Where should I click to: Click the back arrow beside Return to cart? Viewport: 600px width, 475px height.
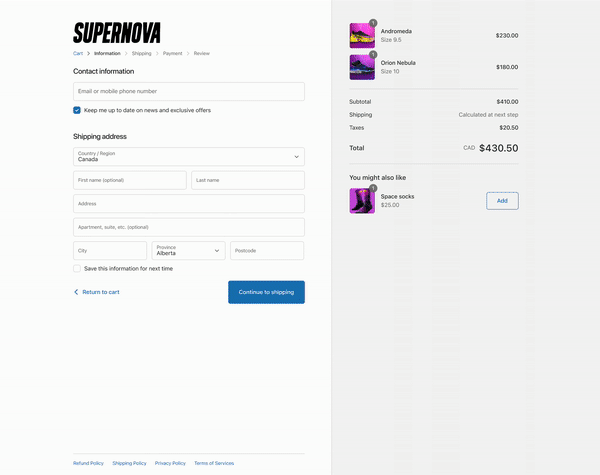[76, 292]
